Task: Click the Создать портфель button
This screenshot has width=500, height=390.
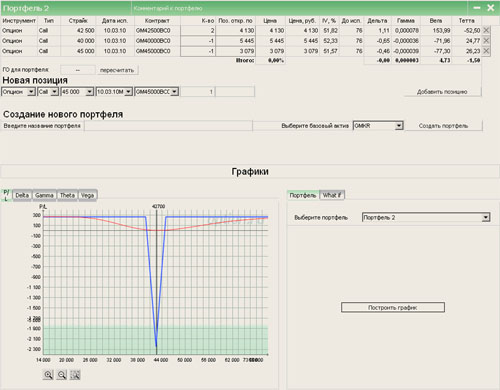Action: click(x=443, y=126)
